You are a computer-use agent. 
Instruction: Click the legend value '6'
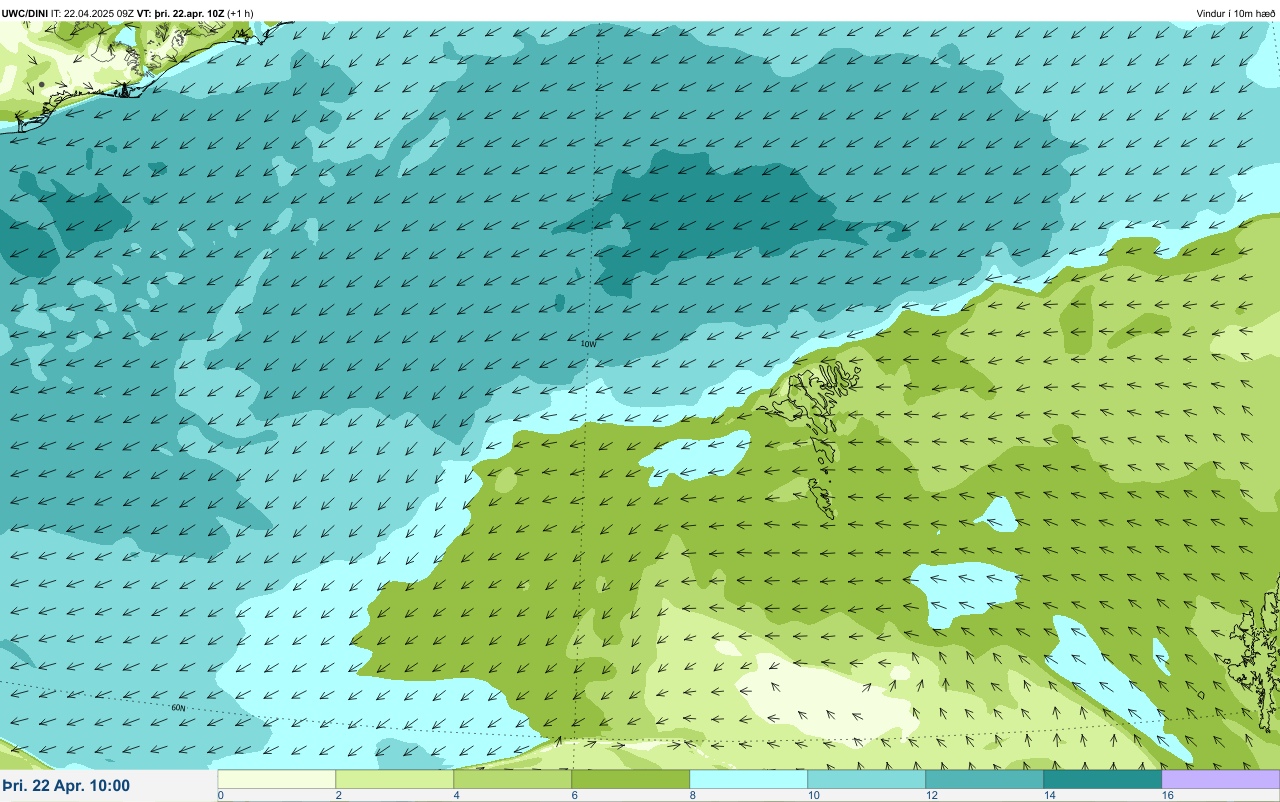point(574,795)
